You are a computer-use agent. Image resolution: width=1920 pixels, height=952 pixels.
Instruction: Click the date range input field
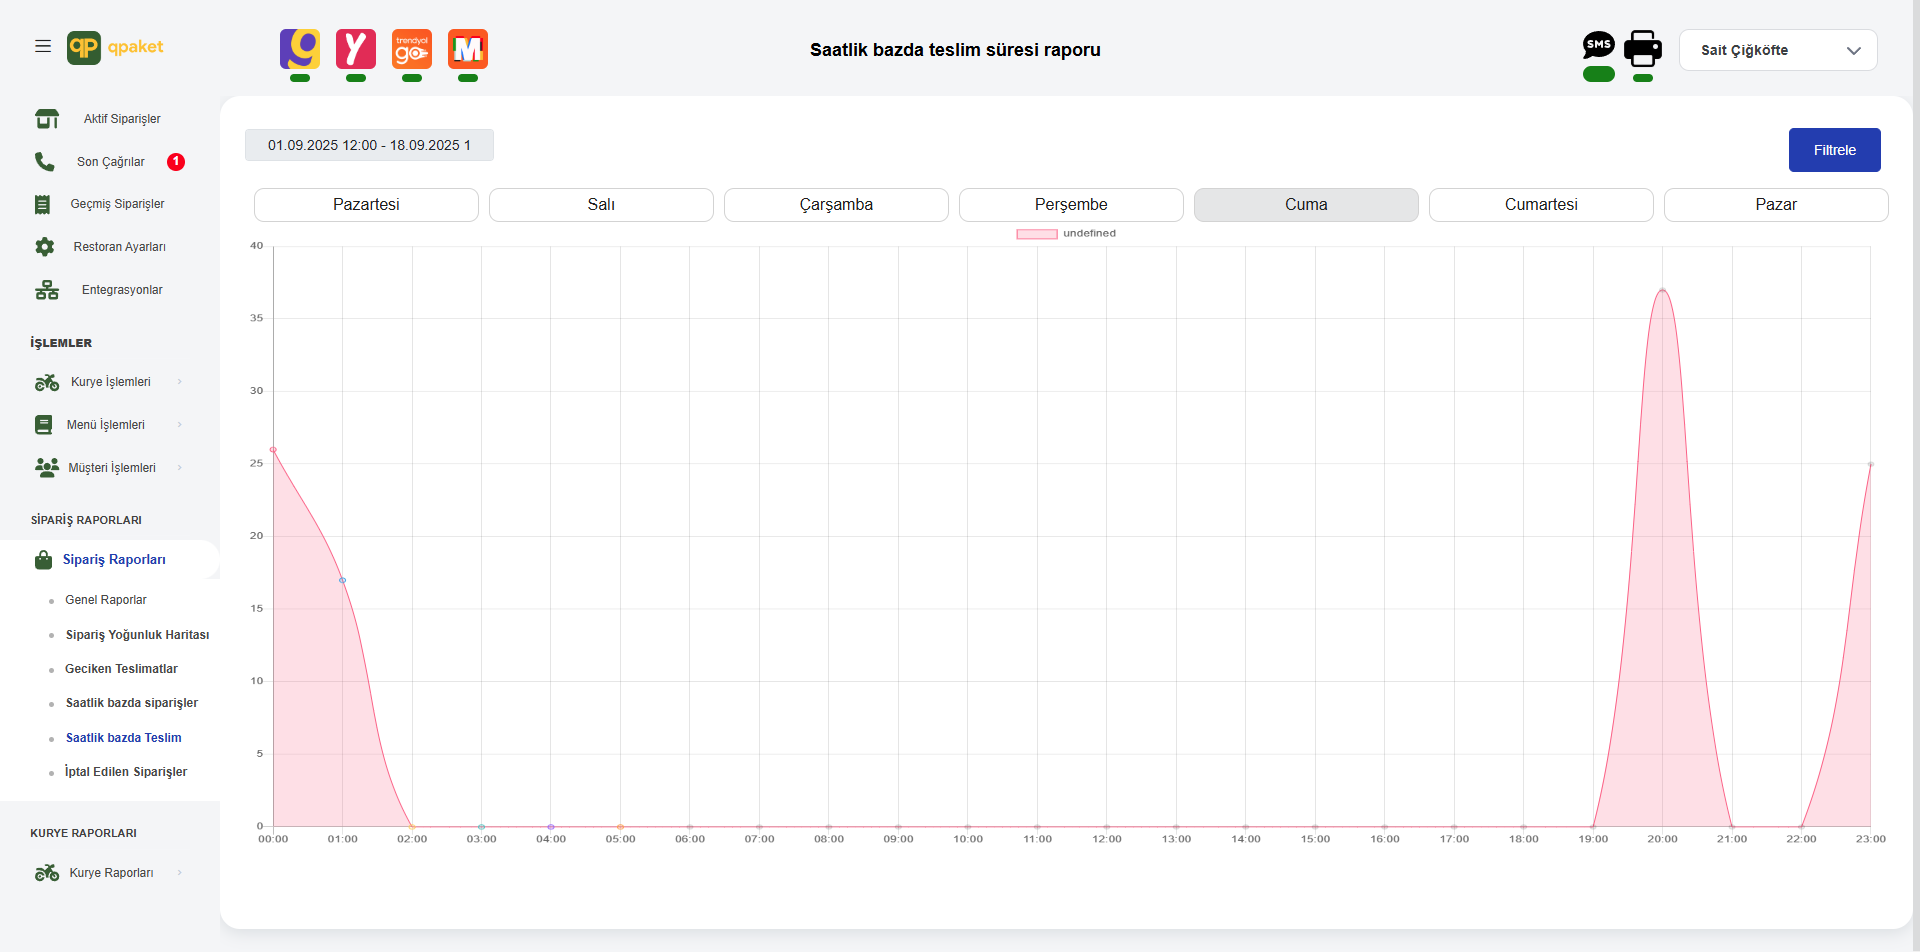369,145
